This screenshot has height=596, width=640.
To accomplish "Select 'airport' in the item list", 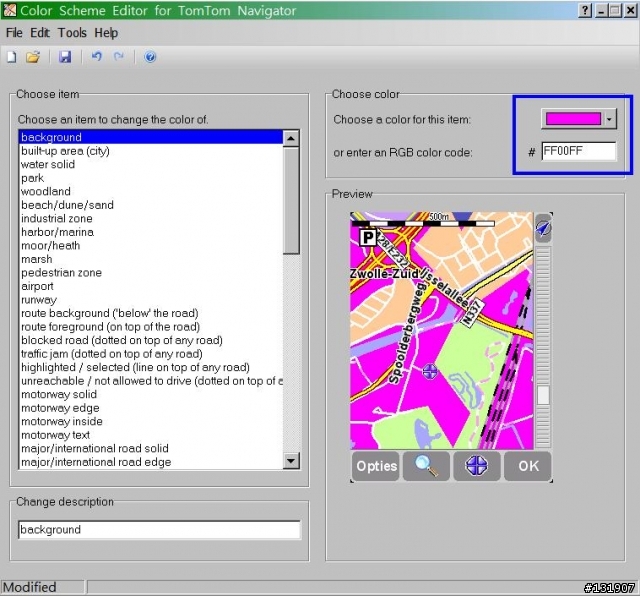I will (151, 286).
